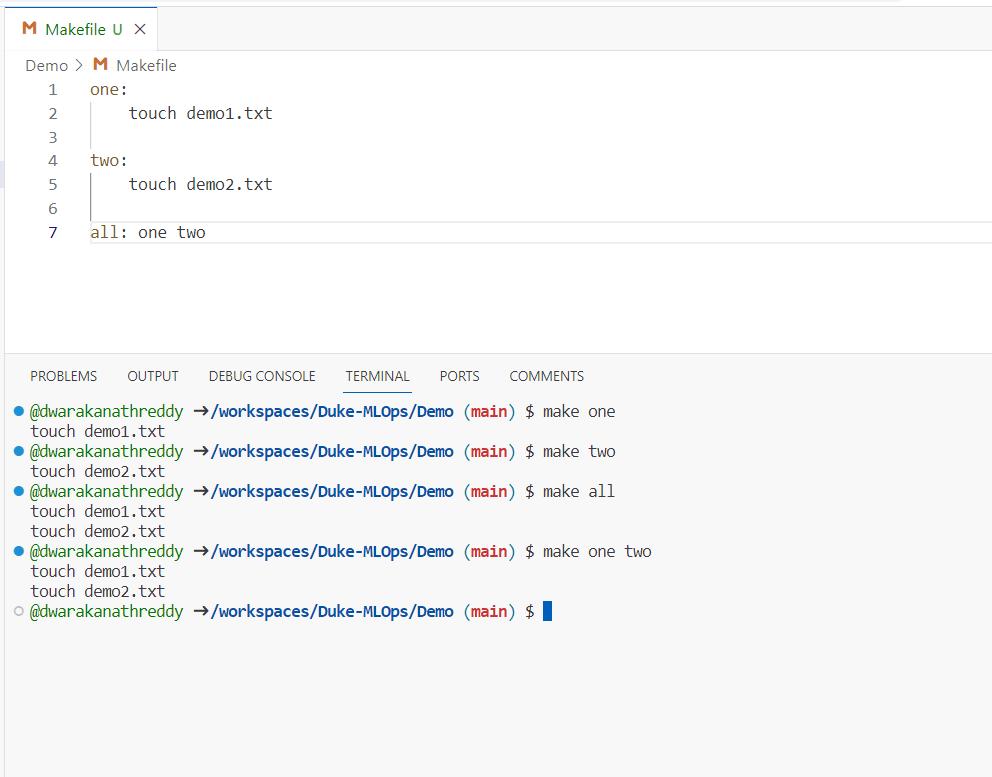Open the OUTPUT panel tab

(153, 376)
